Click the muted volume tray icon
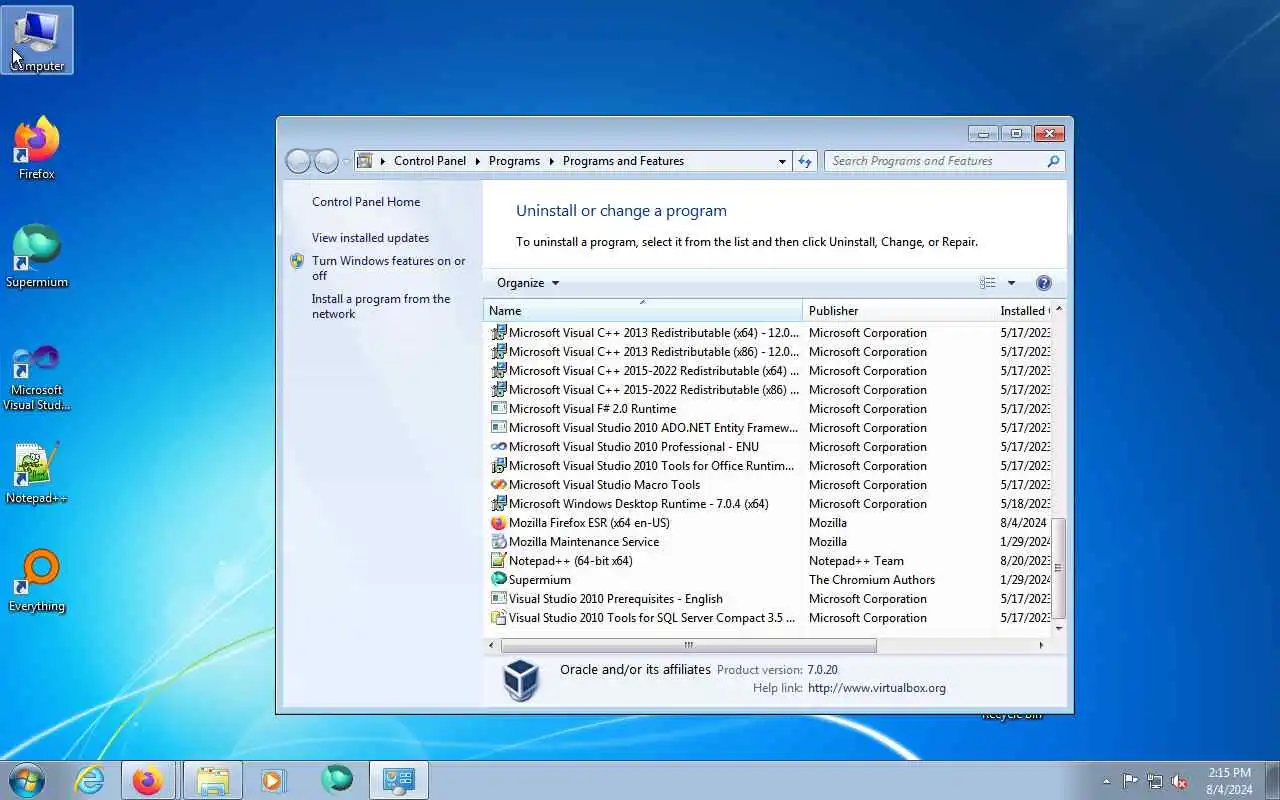This screenshot has height=800, width=1280. click(x=1180, y=781)
